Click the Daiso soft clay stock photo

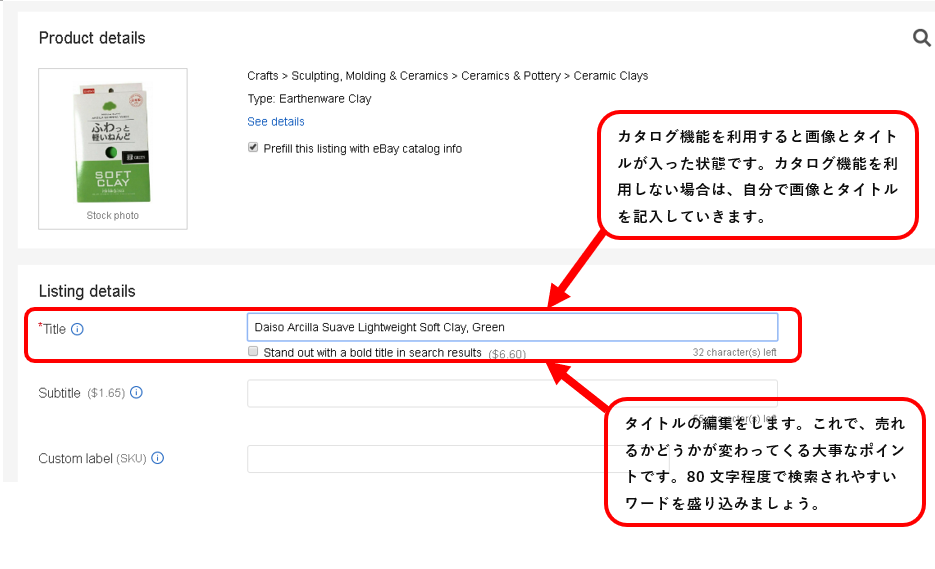pyautogui.click(x=112, y=143)
